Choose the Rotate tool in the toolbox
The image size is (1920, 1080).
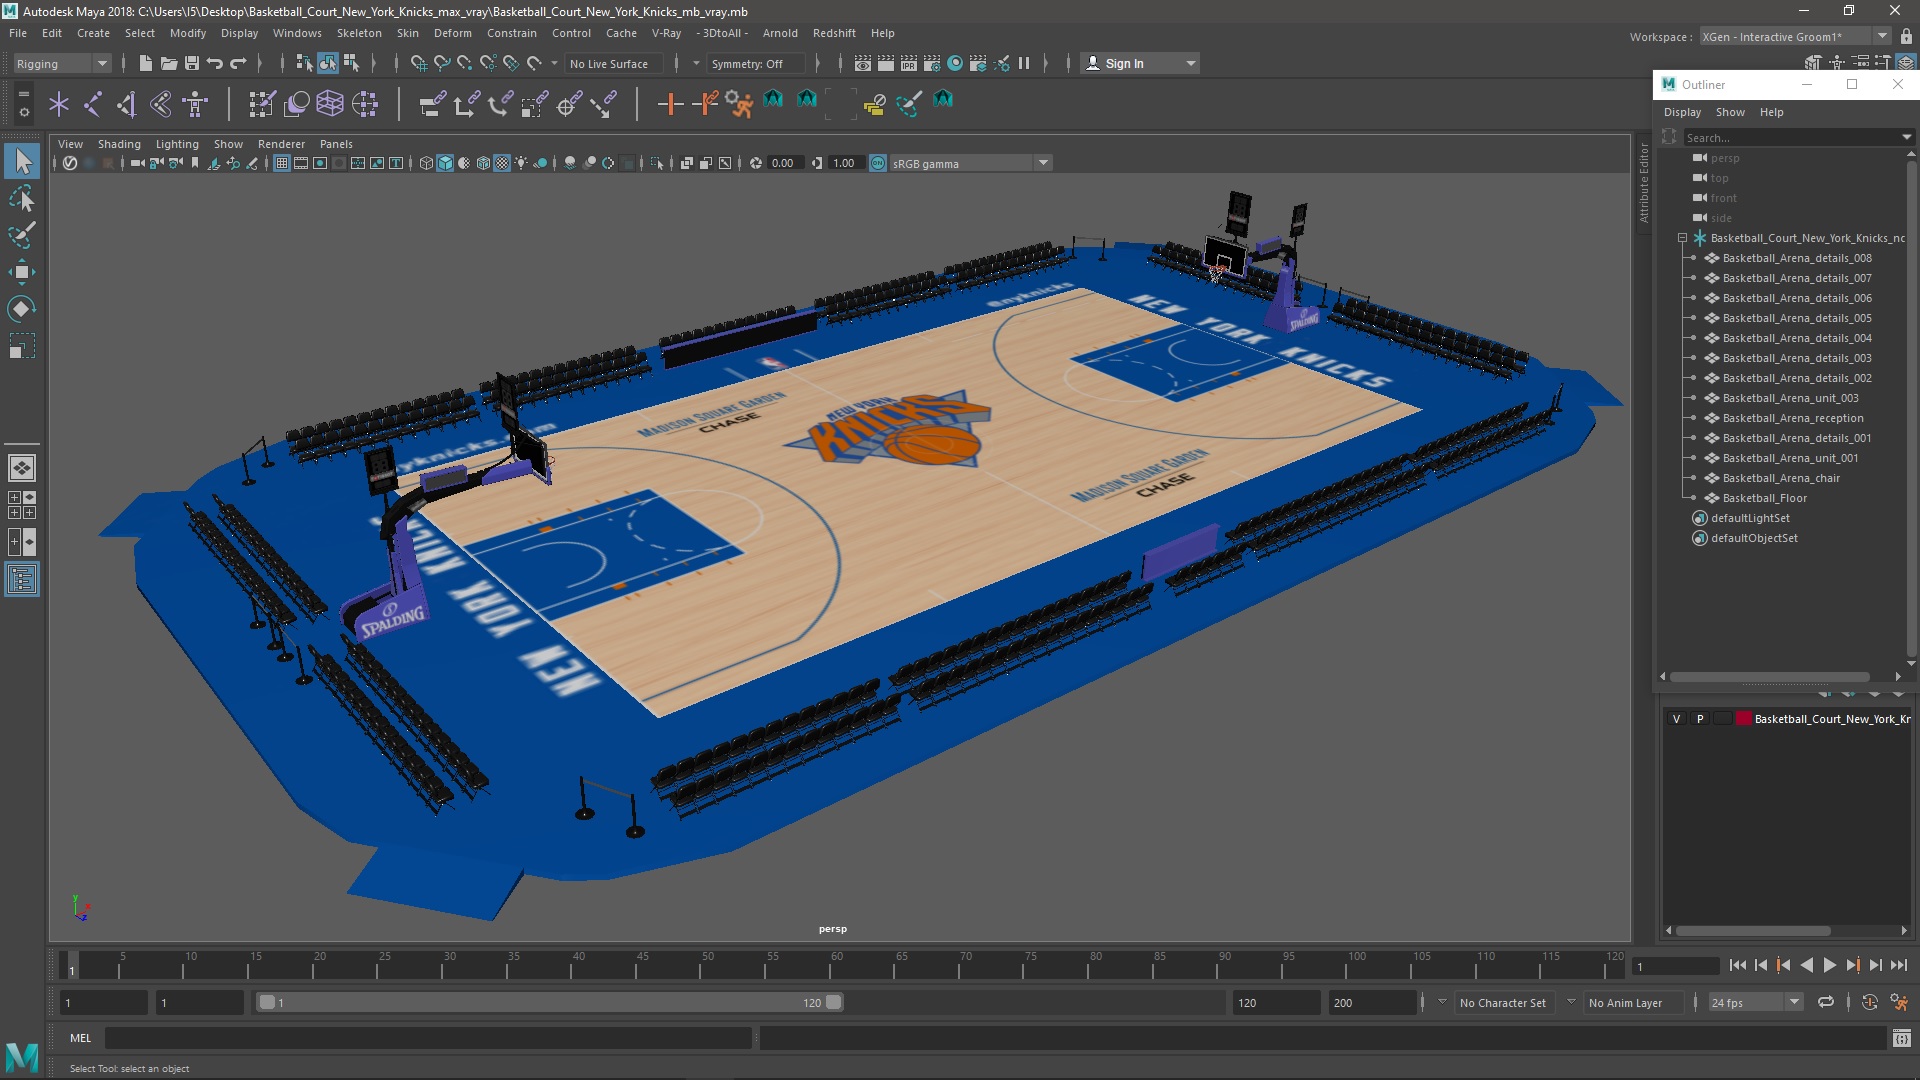(22, 309)
